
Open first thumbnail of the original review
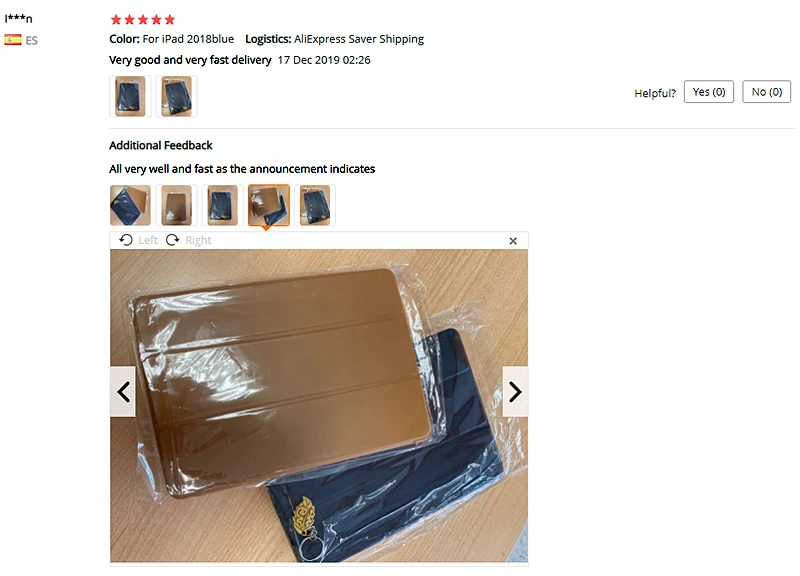coord(130,96)
